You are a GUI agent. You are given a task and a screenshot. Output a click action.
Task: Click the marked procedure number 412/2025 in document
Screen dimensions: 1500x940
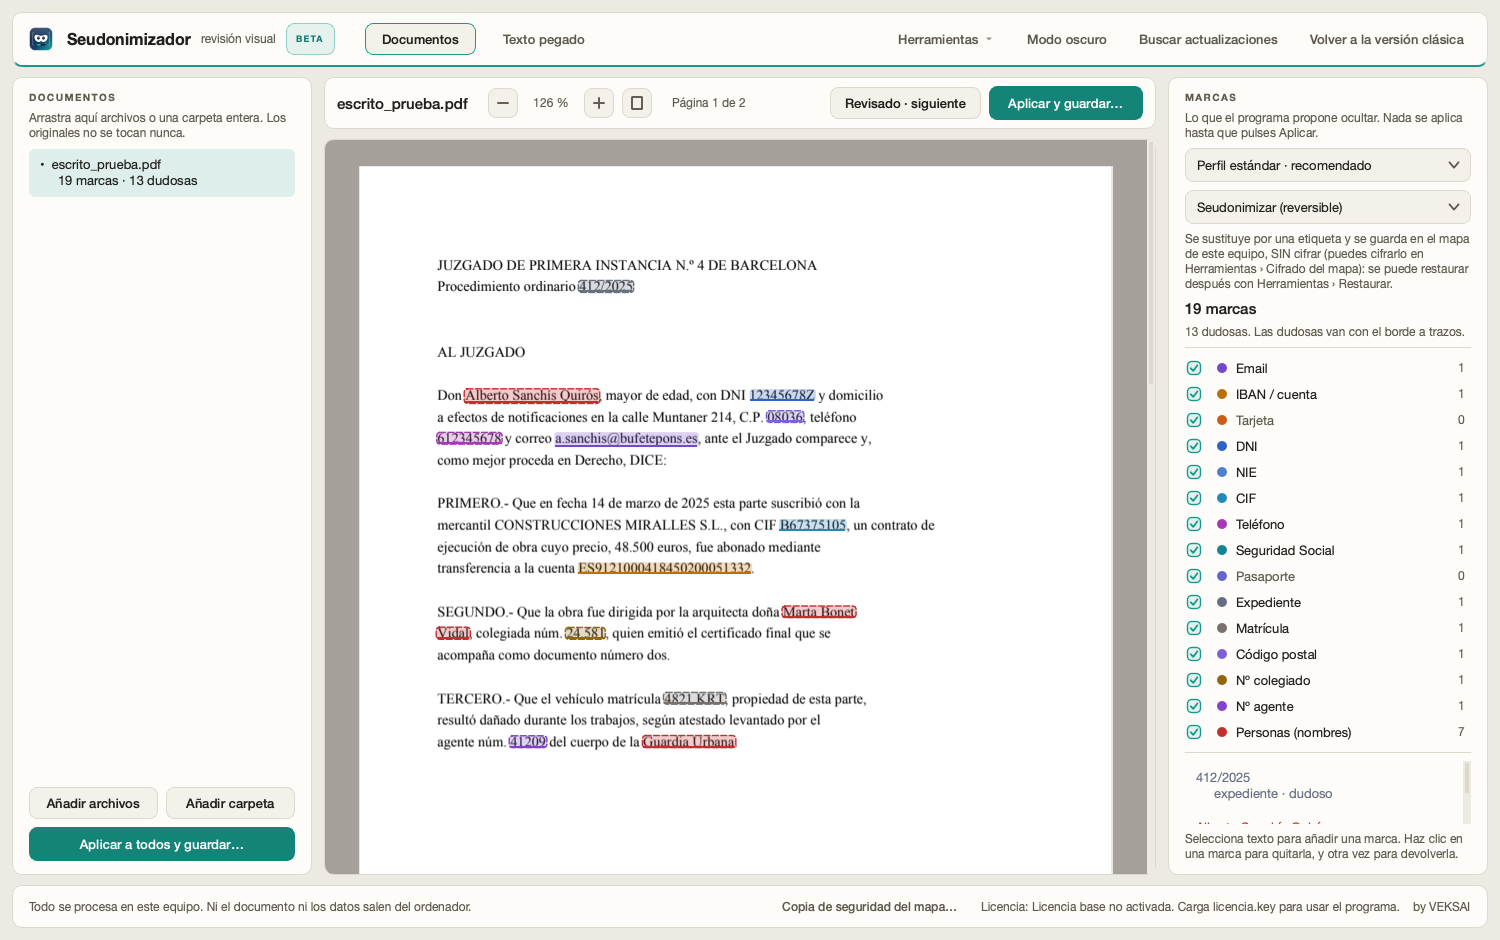(606, 286)
